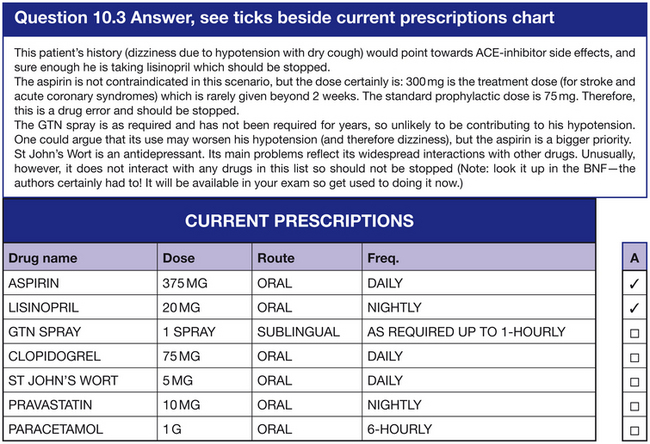650x444 pixels.
Task: Tick the Clopidogrel checkbox
Action: click(x=634, y=357)
